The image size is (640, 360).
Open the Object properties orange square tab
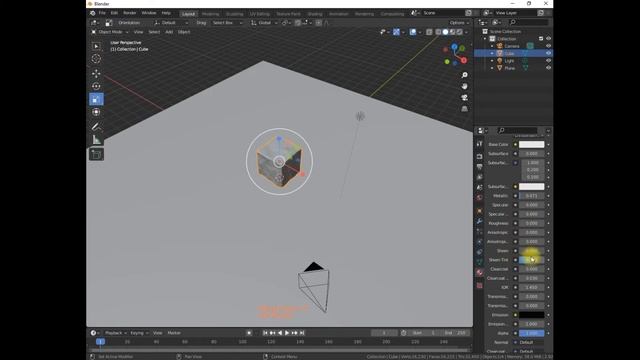tap(480, 211)
